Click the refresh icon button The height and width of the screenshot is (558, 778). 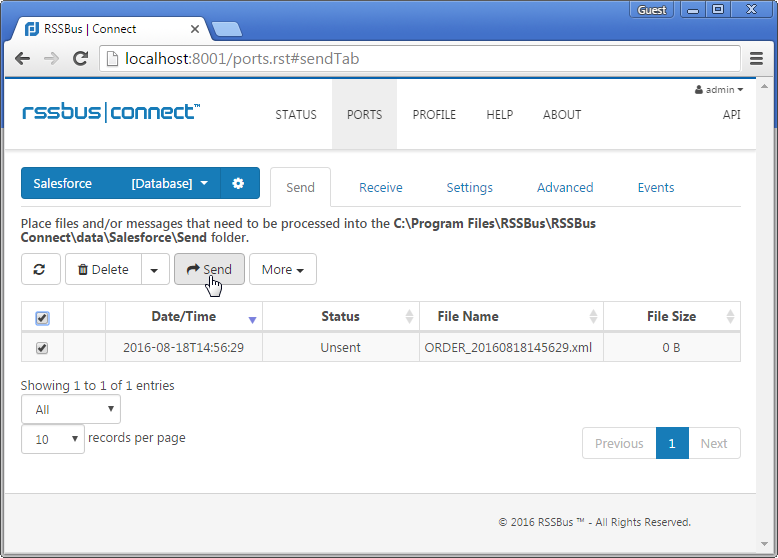tap(40, 269)
